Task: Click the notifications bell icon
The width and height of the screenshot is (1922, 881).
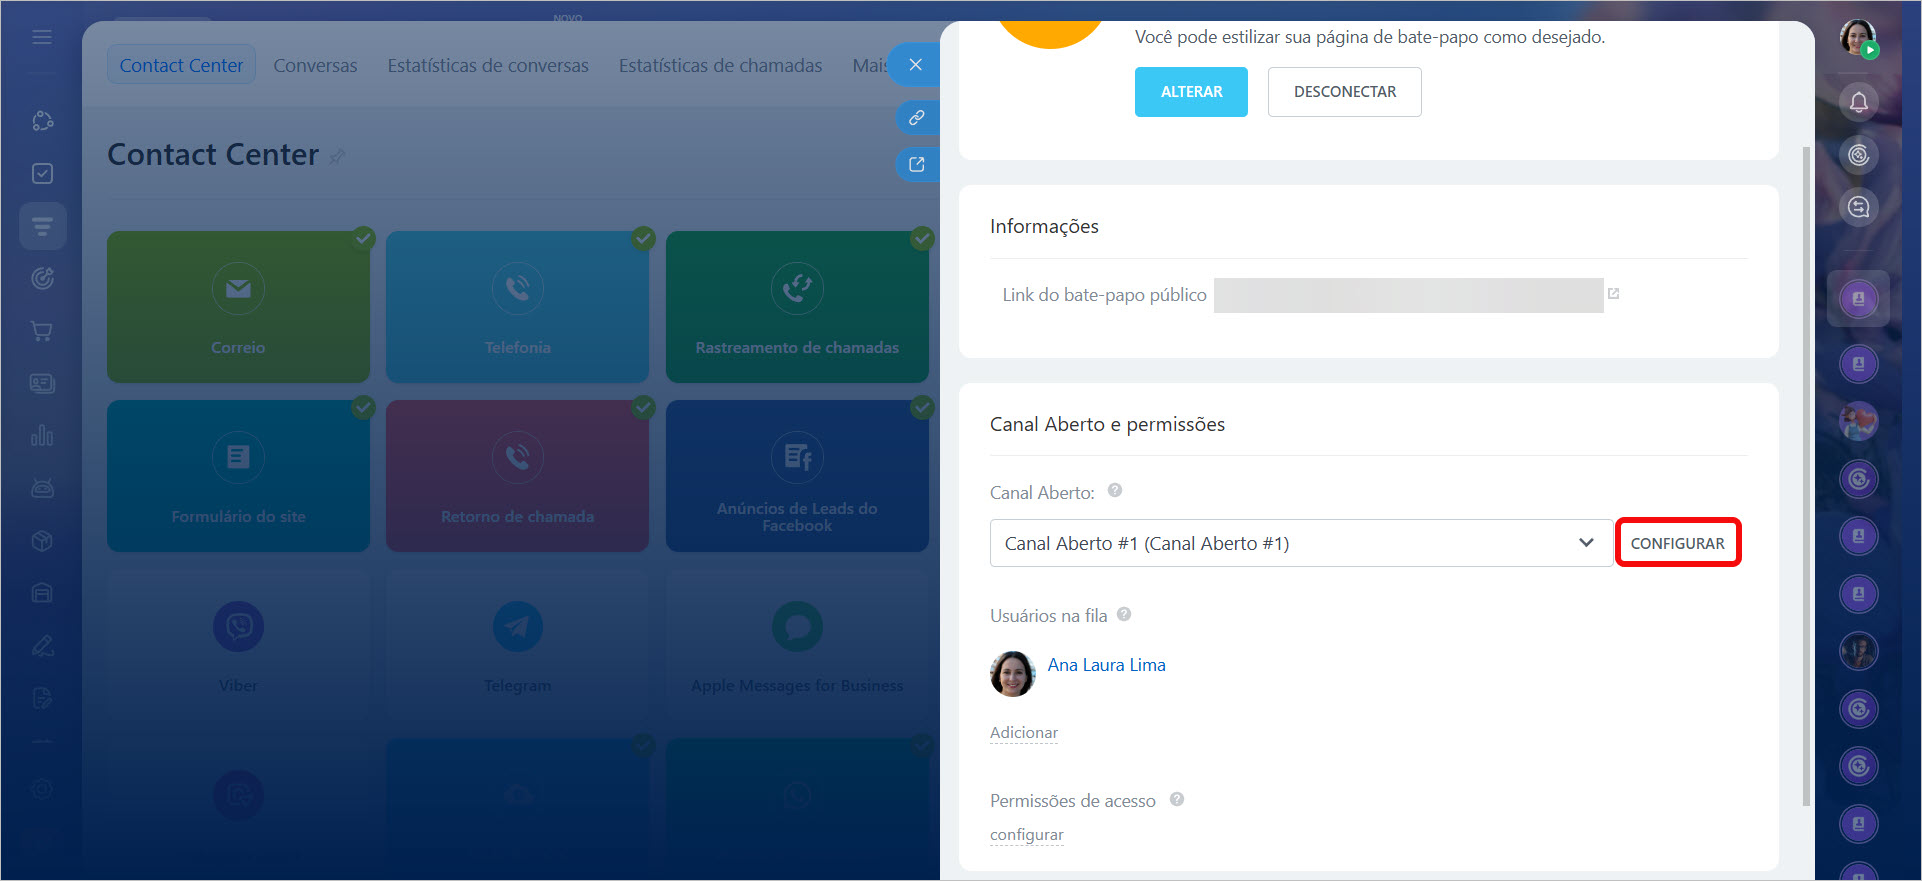Action: click(x=1858, y=102)
